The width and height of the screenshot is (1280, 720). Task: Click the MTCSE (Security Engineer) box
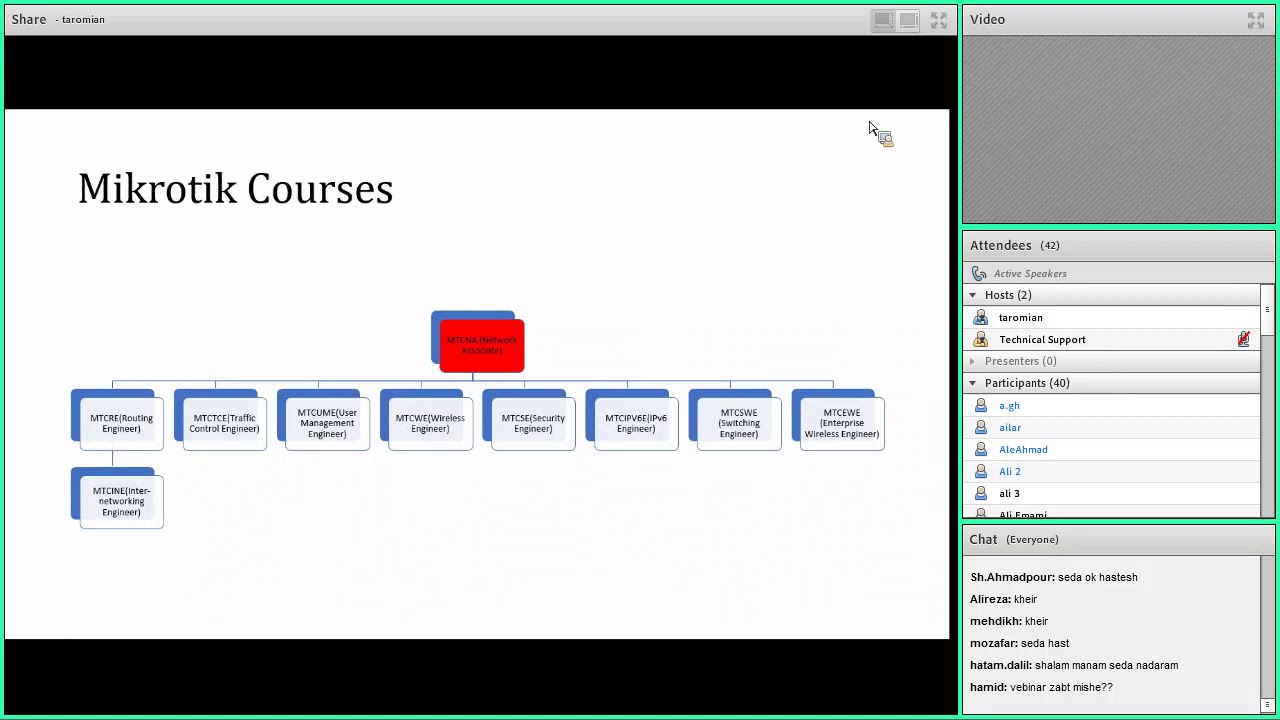533,423
